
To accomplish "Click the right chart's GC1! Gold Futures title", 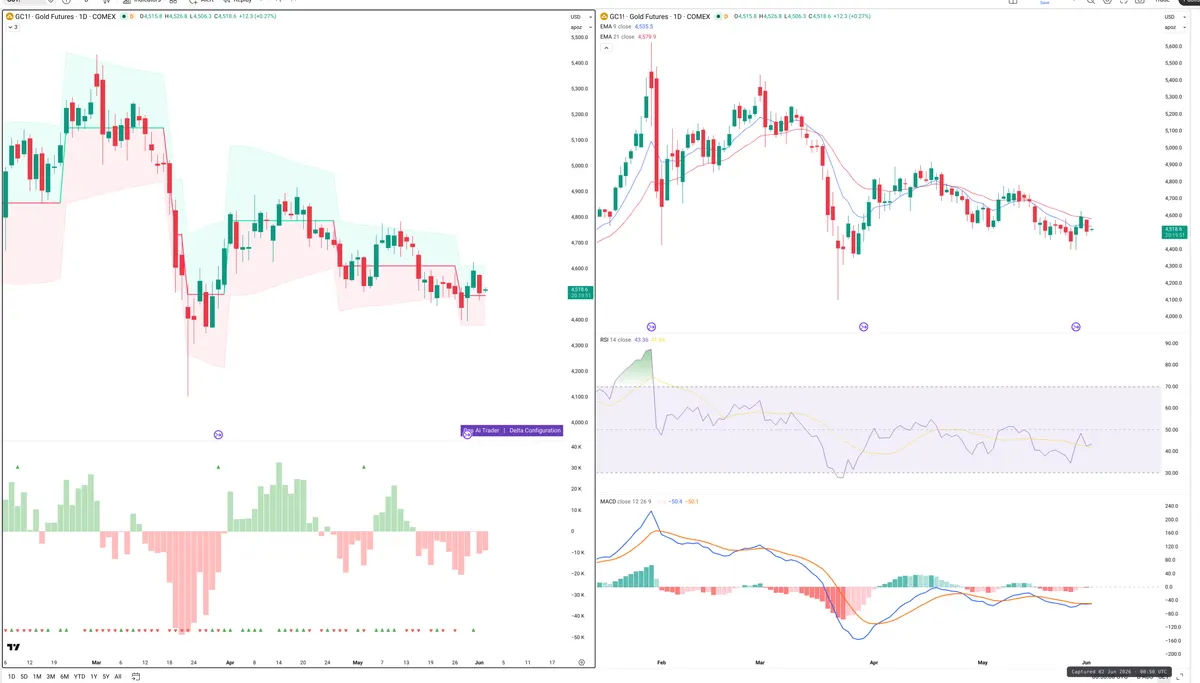I will 660,17.
